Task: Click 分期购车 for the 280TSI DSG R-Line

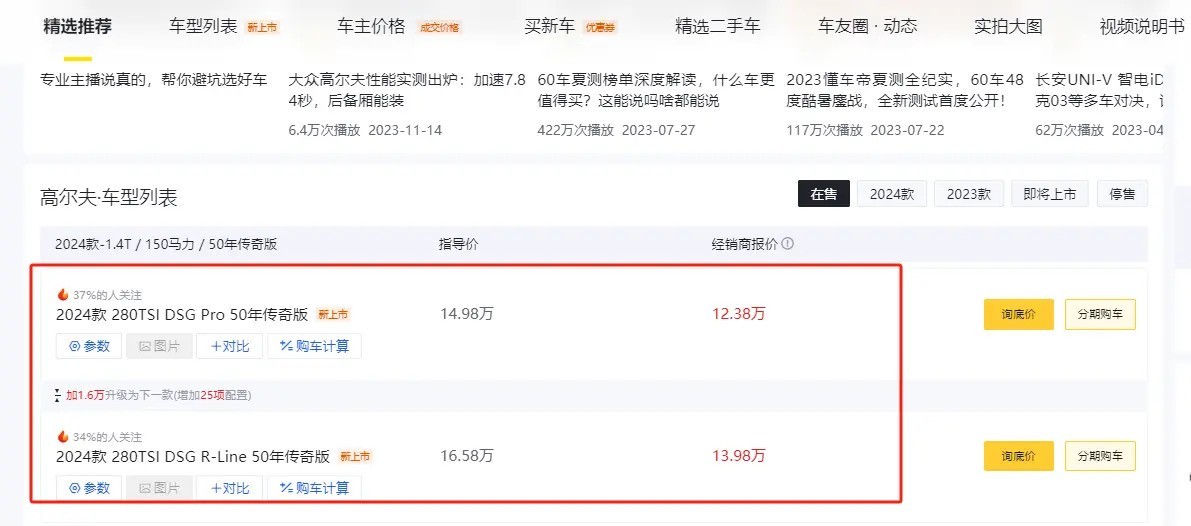Action: pyautogui.click(x=1099, y=456)
